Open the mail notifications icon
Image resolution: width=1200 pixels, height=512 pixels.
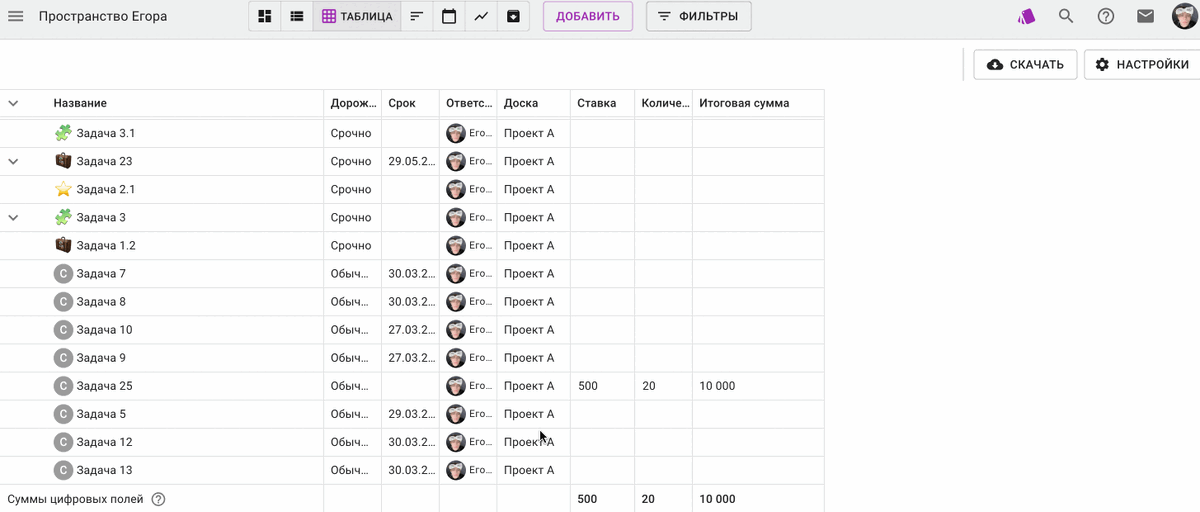tap(1146, 16)
